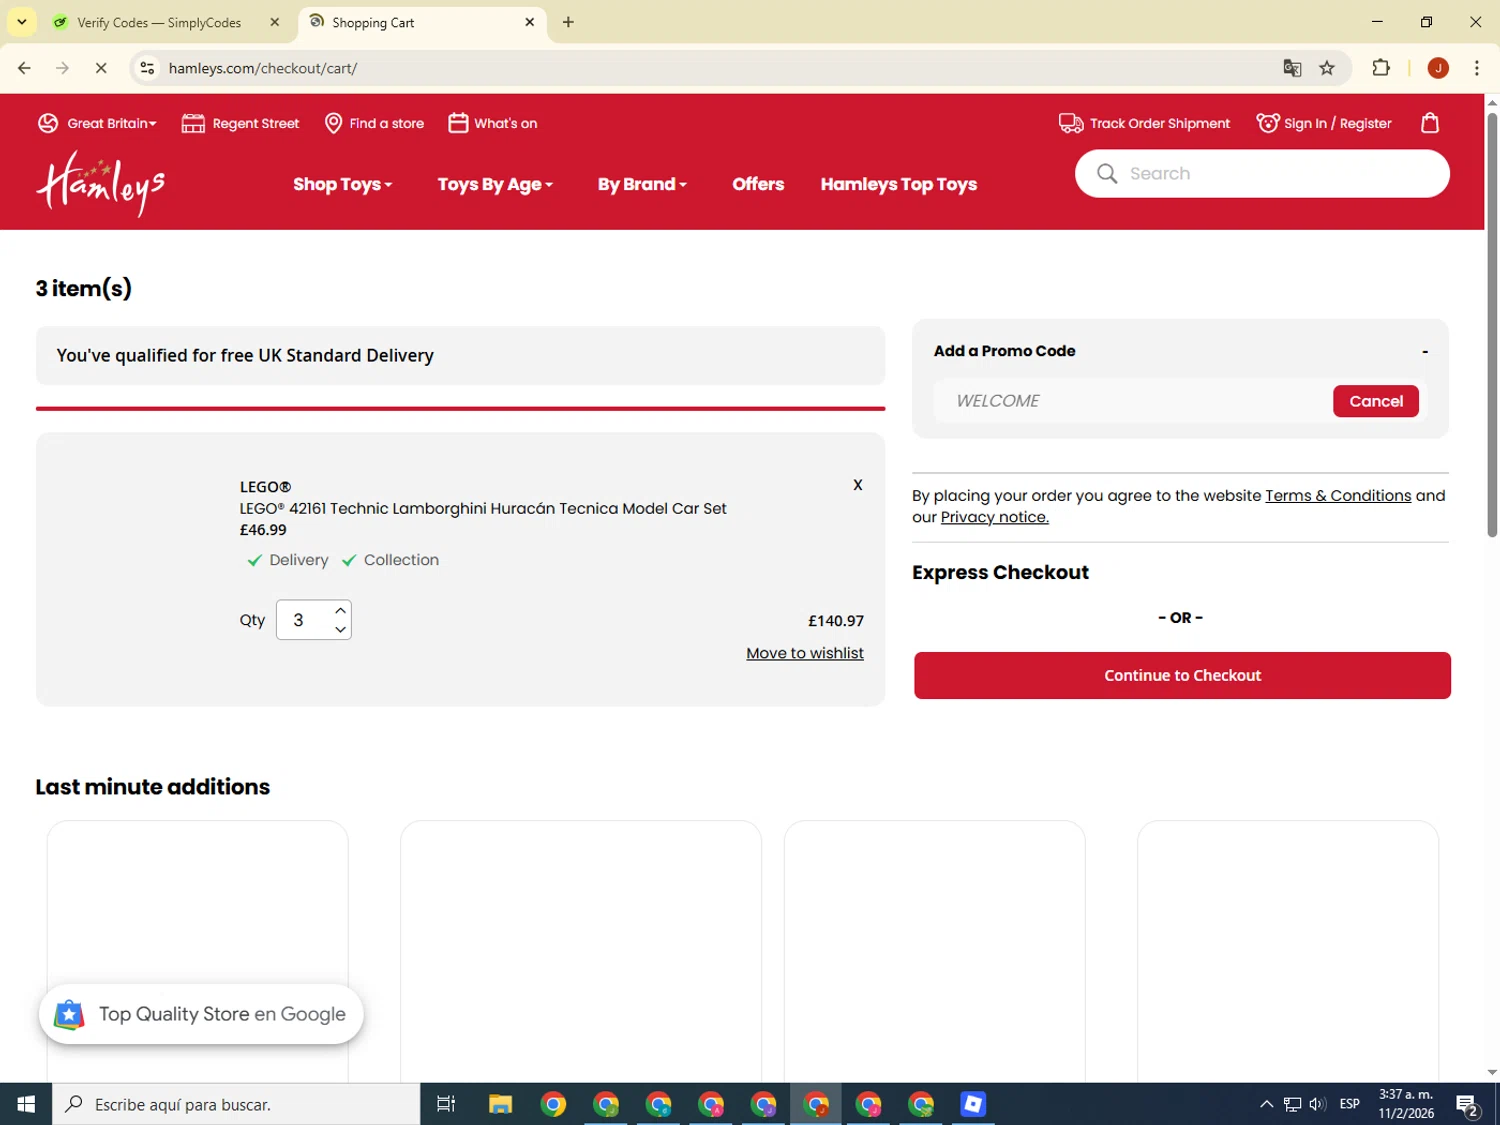This screenshot has width=1500, height=1125.
Task: Open the notification center icon
Action: pyautogui.click(x=1467, y=1104)
